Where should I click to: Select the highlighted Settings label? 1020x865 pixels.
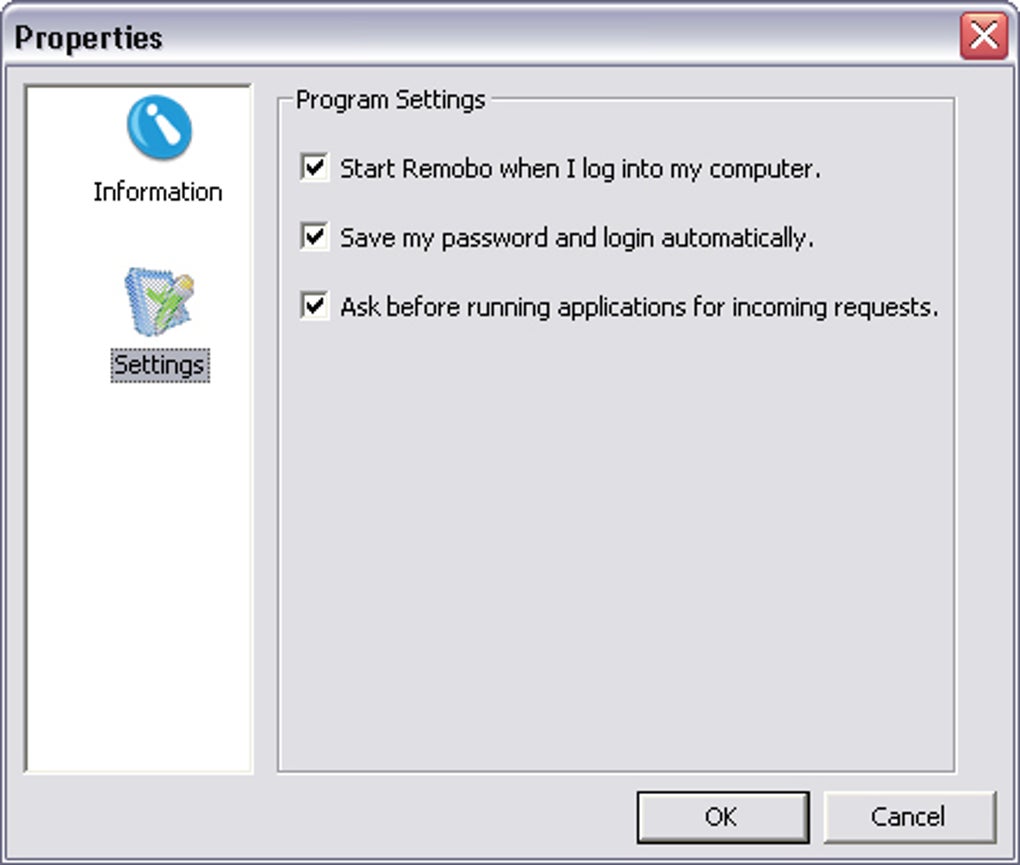pyautogui.click(x=159, y=365)
